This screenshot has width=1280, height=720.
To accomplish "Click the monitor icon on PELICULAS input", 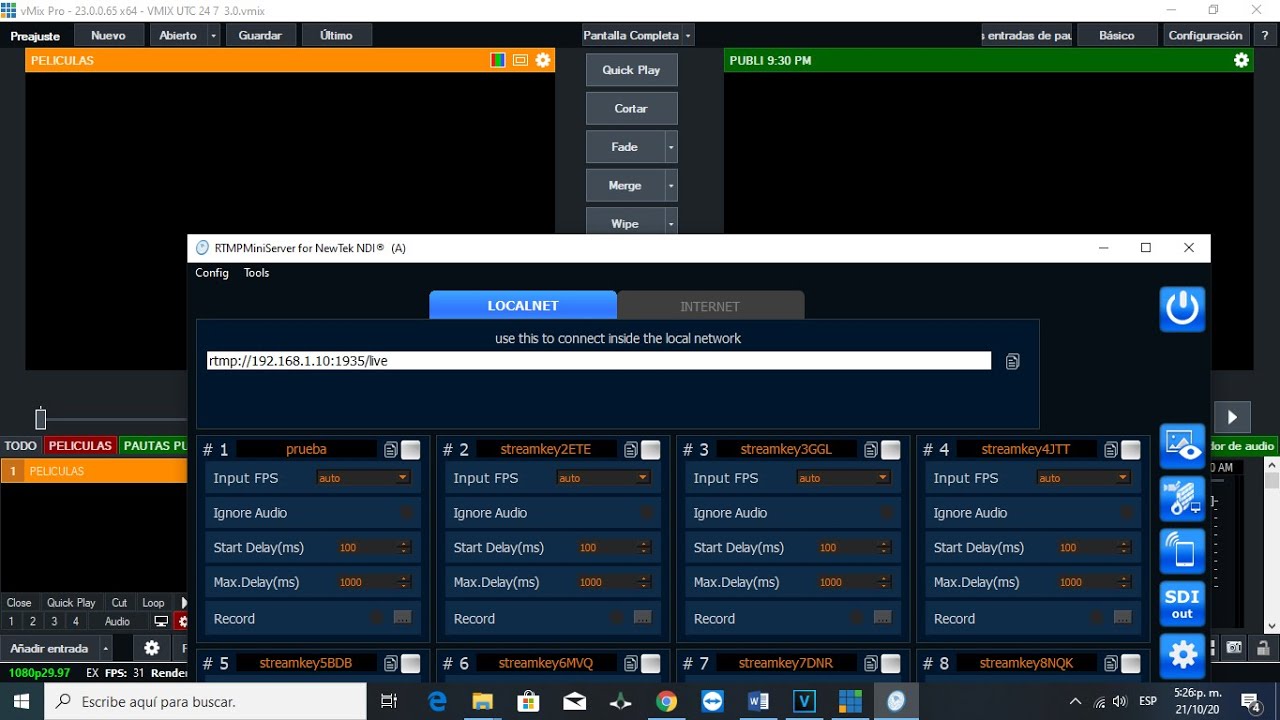I will point(161,621).
